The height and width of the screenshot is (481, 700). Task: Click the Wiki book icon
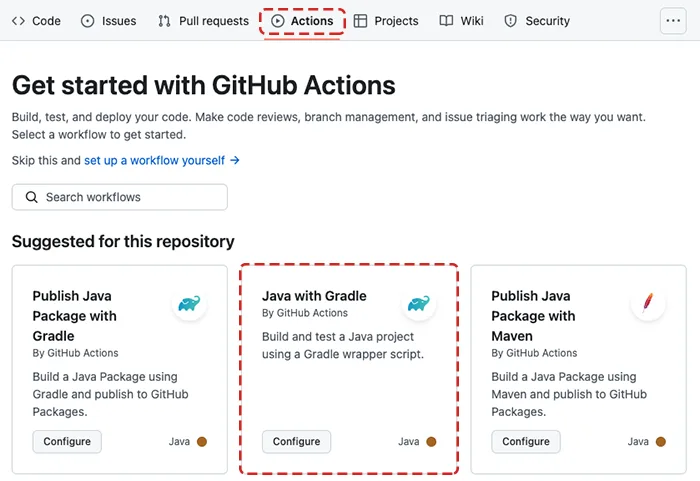pos(446,21)
